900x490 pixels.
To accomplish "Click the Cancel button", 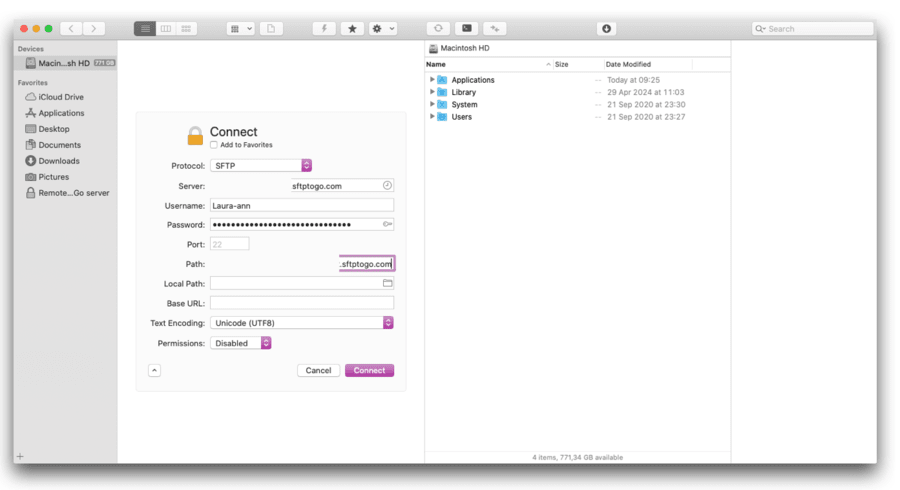I will (x=318, y=371).
